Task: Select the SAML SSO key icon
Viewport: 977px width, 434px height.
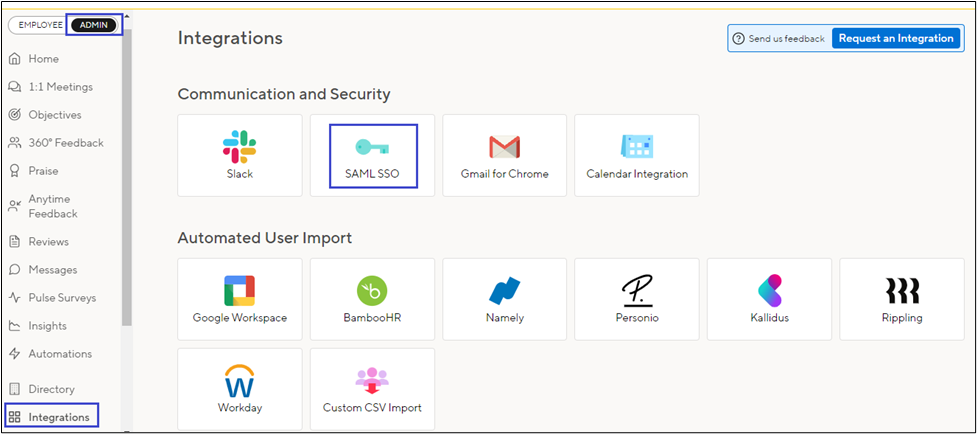Action: [x=372, y=146]
